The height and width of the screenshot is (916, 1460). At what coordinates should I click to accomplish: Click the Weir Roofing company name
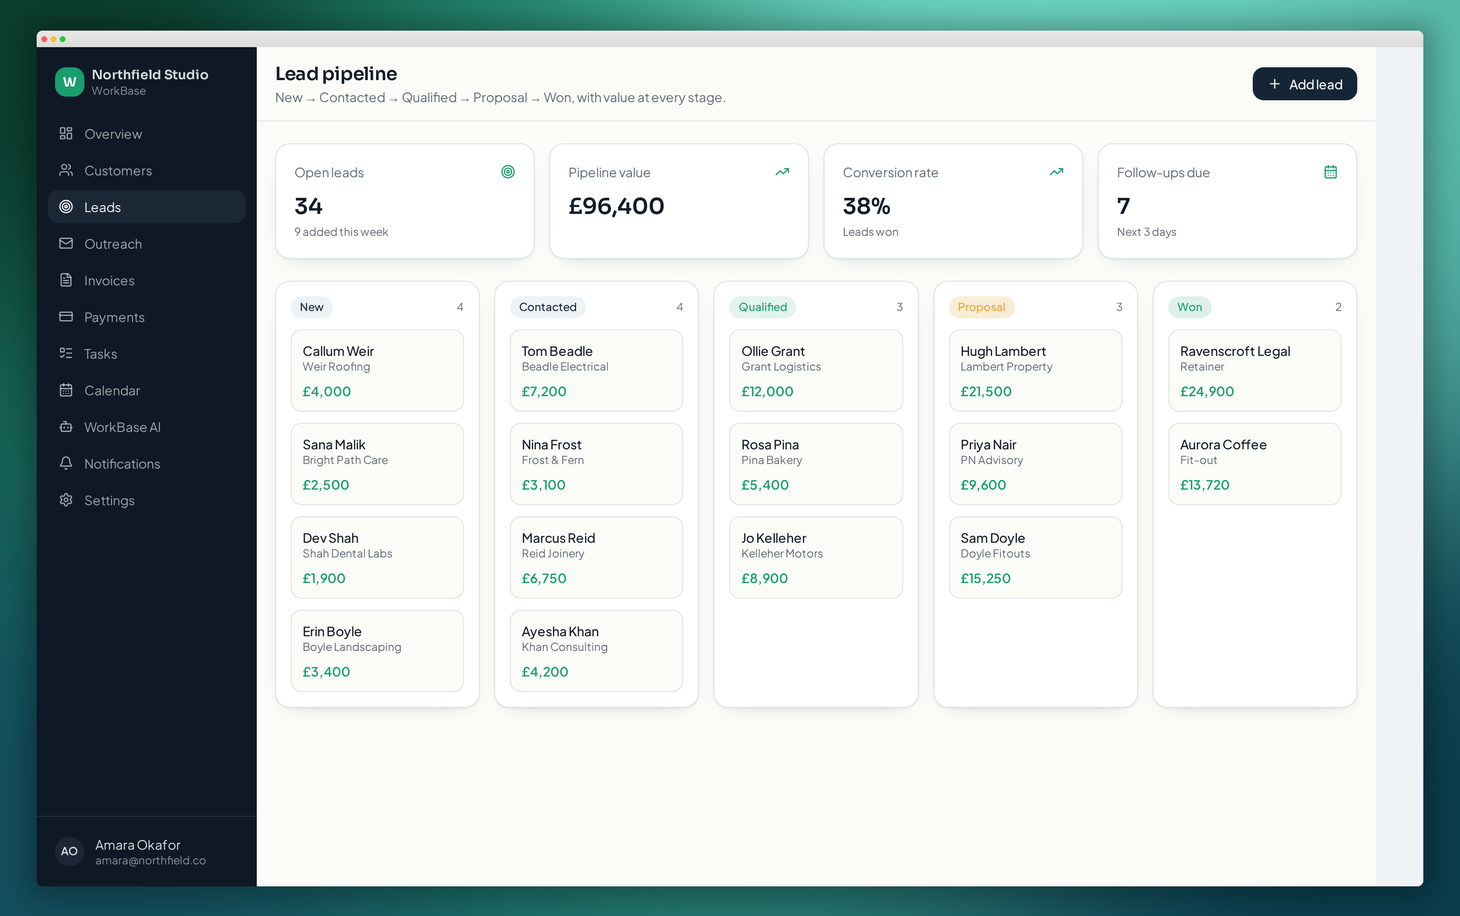(x=336, y=367)
